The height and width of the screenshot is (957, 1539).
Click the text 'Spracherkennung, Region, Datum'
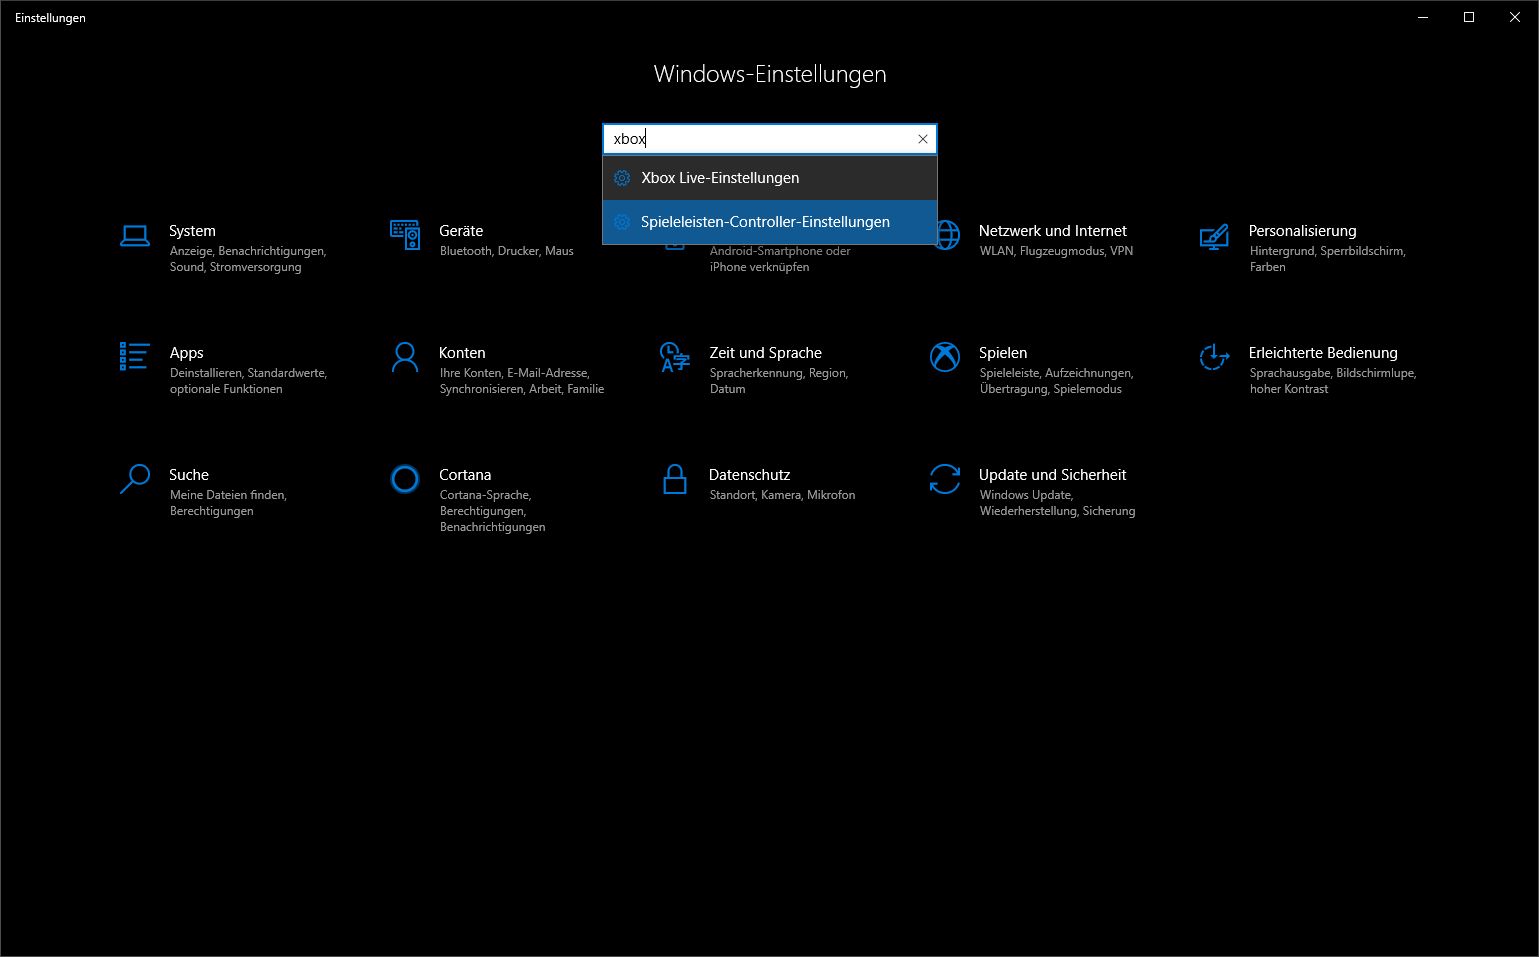779,381
